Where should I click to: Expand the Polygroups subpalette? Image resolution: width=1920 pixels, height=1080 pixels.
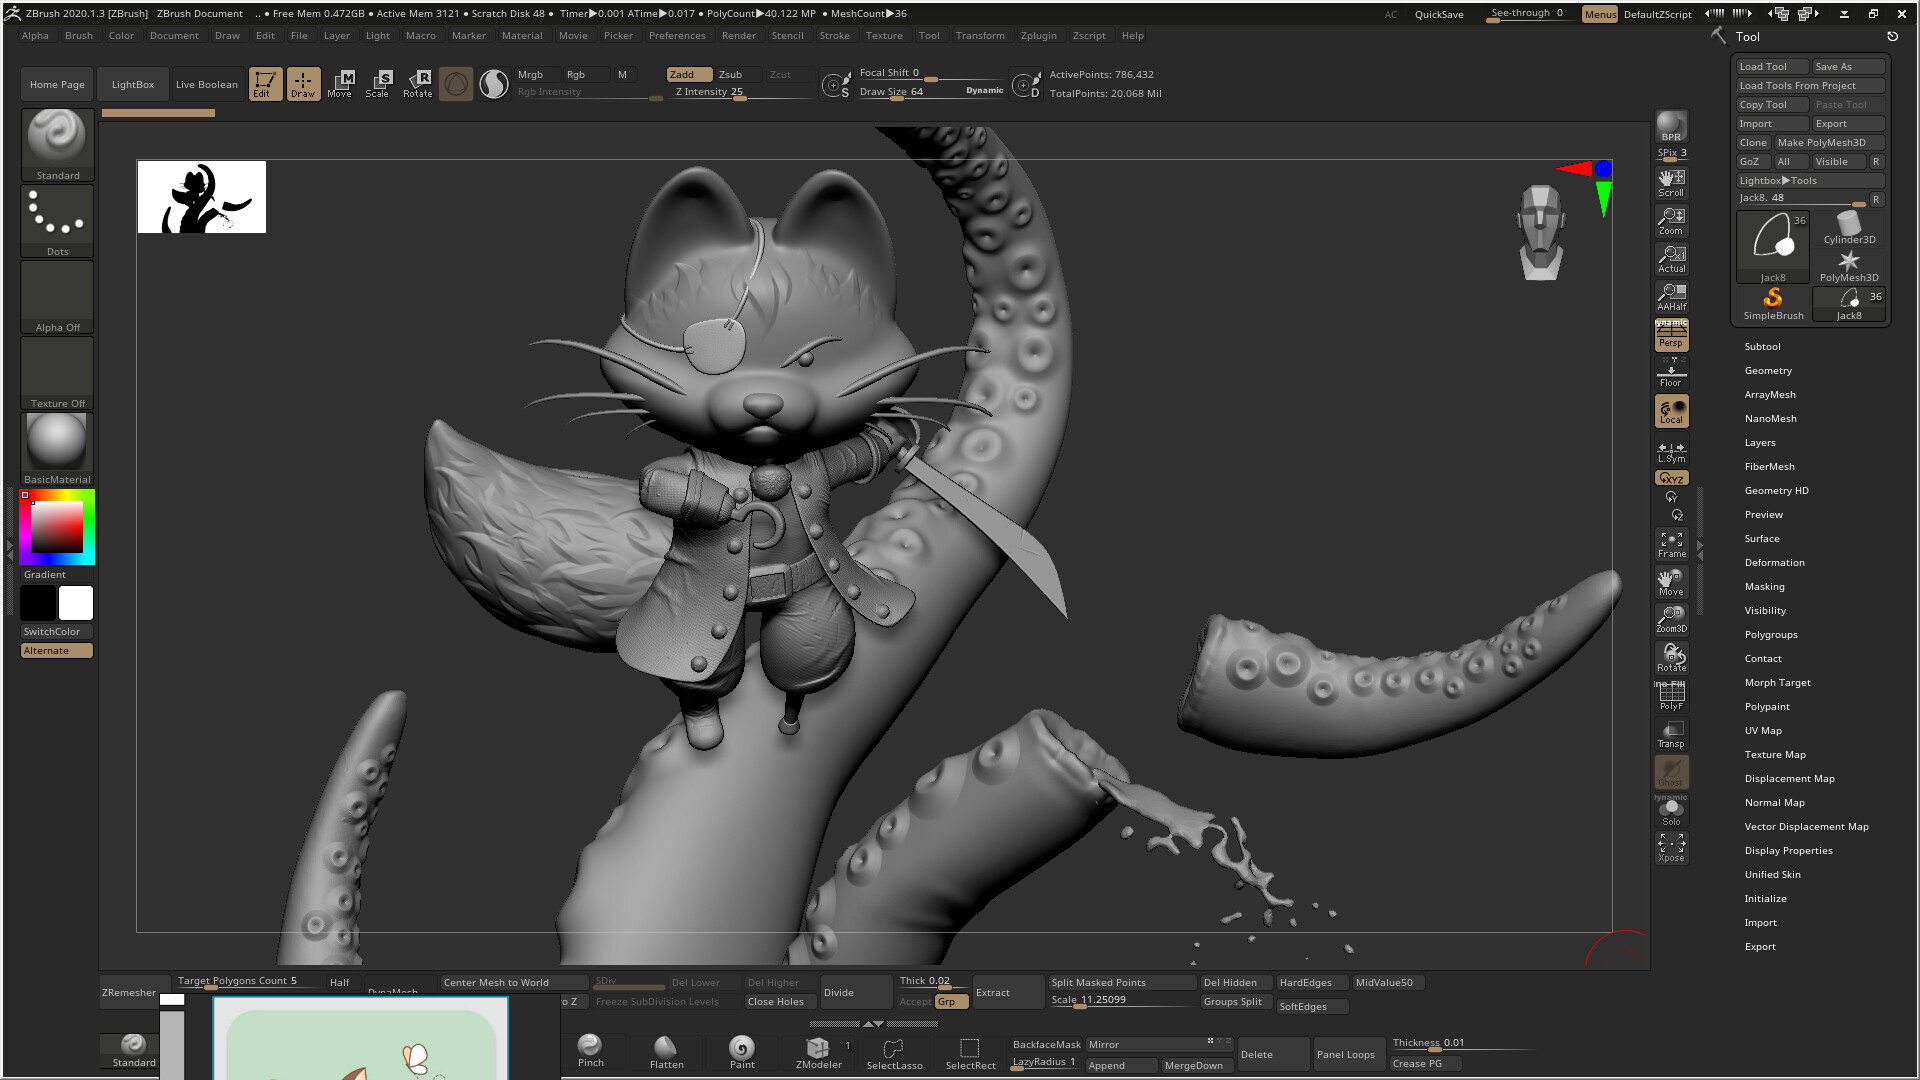click(x=1771, y=634)
